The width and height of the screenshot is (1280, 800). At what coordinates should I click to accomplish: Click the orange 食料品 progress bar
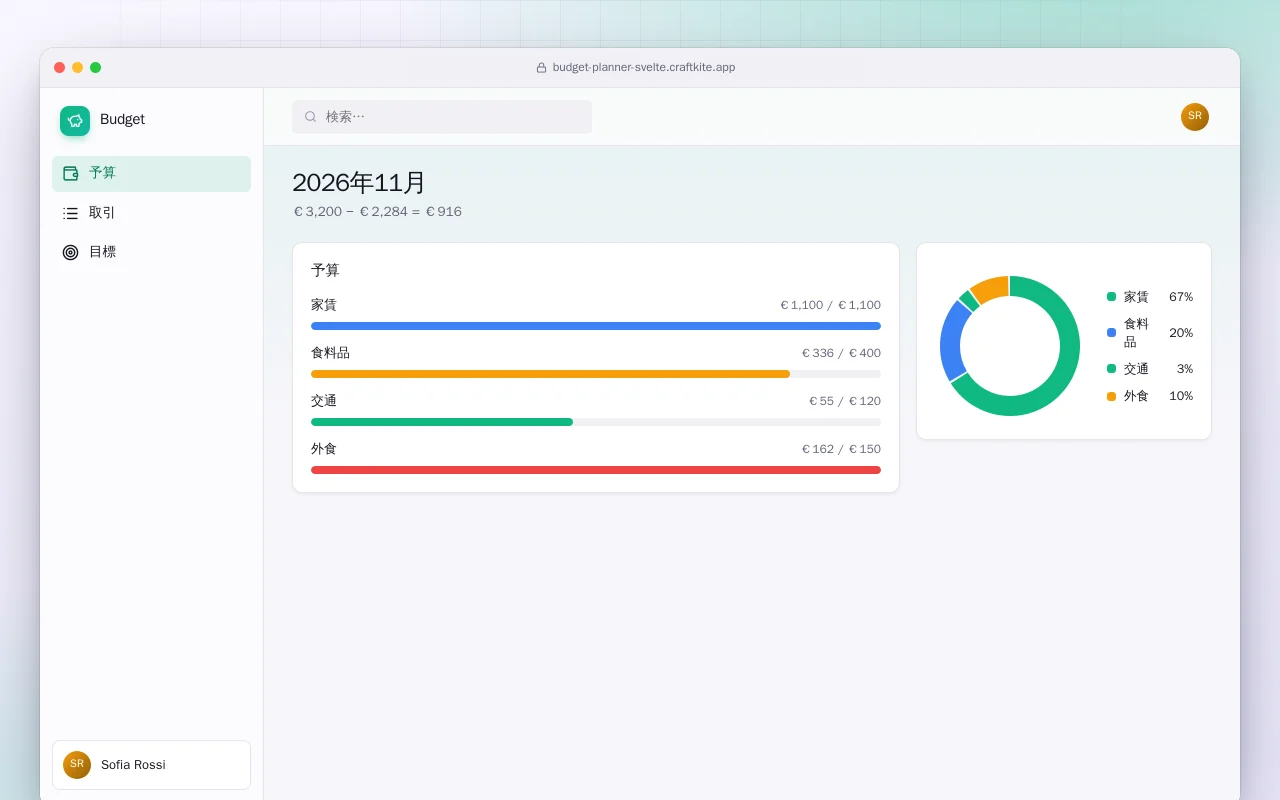click(550, 374)
